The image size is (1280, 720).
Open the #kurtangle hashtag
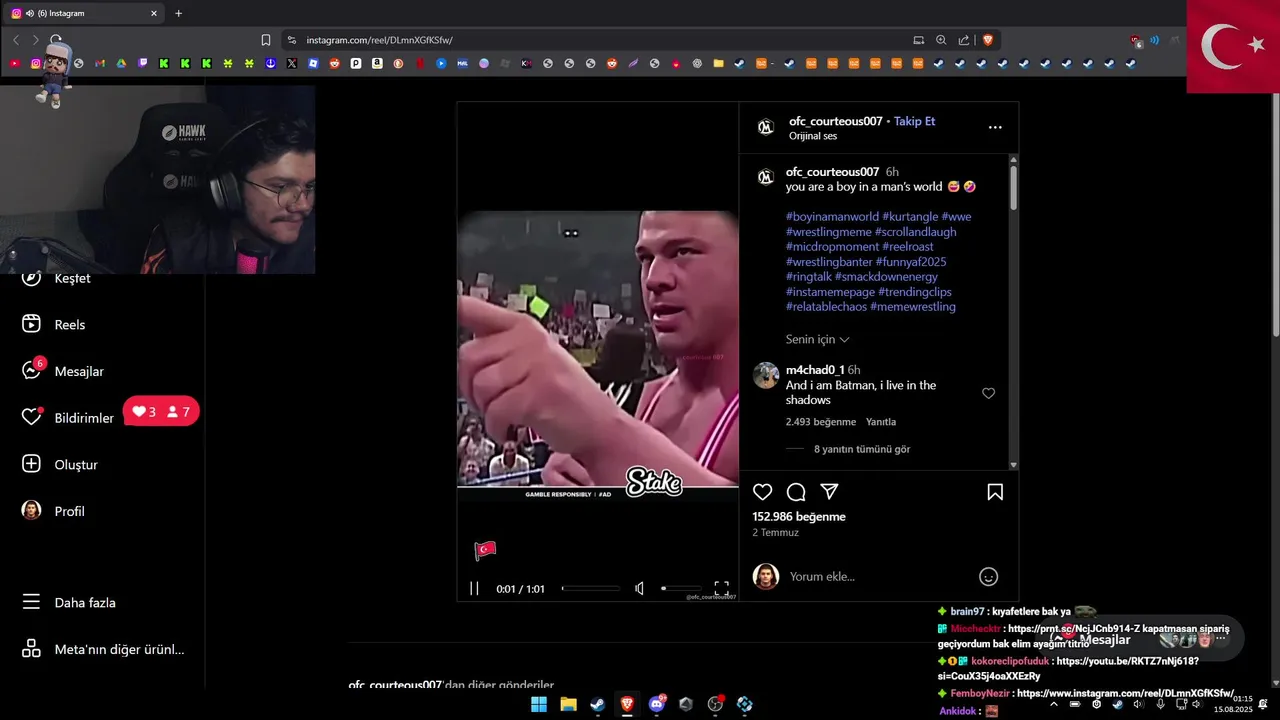910,216
